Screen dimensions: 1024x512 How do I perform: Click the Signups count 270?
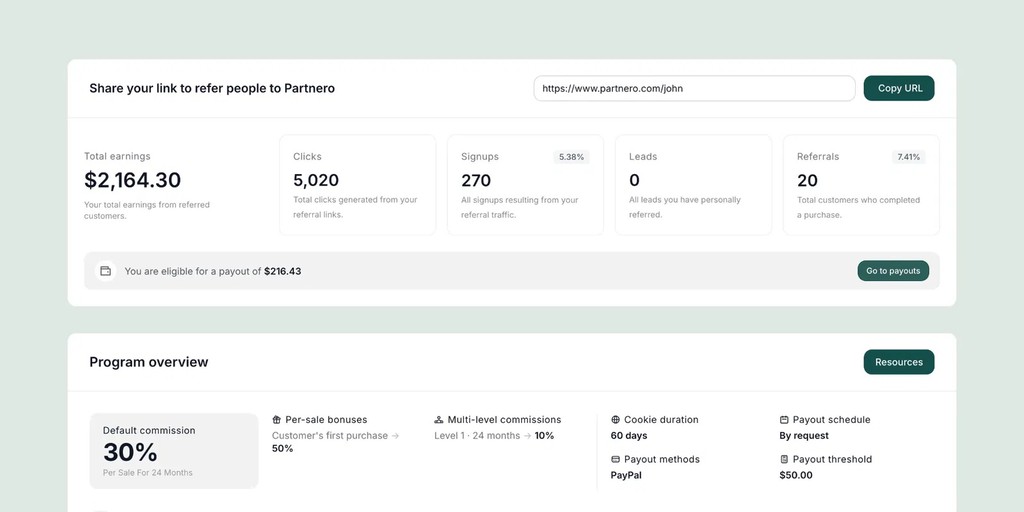(476, 180)
